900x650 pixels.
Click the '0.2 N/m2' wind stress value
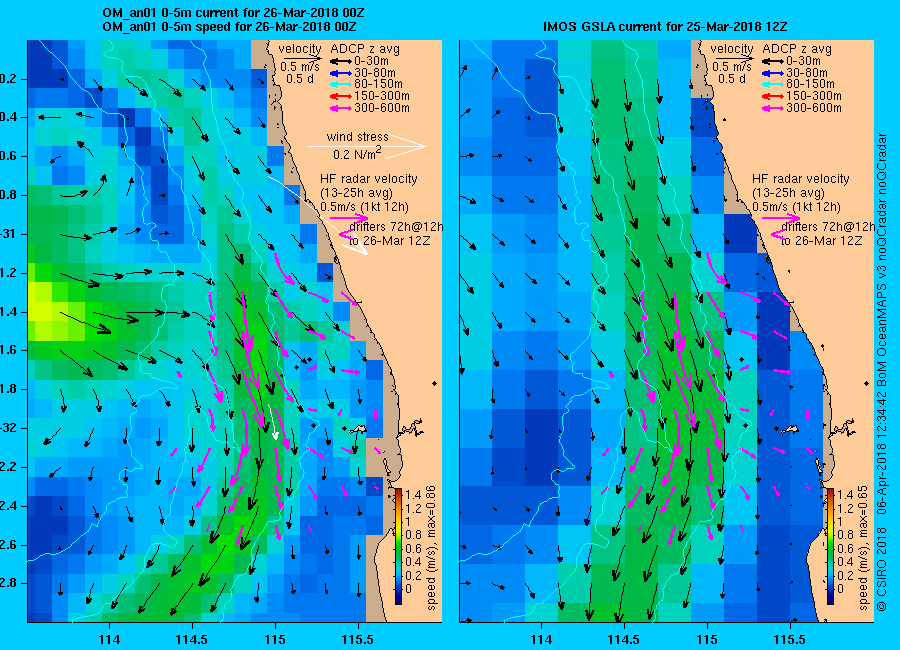[357, 153]
